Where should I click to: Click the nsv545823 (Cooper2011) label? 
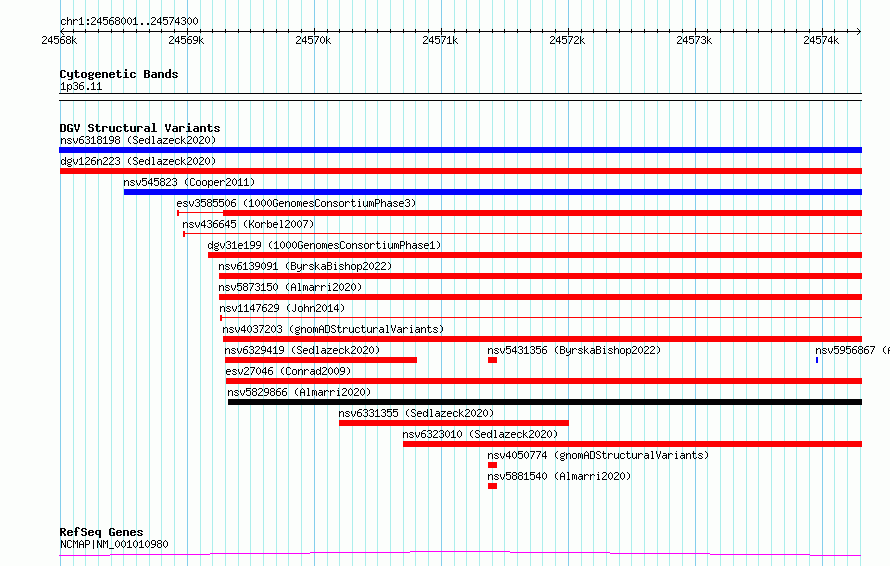[189, 182]
